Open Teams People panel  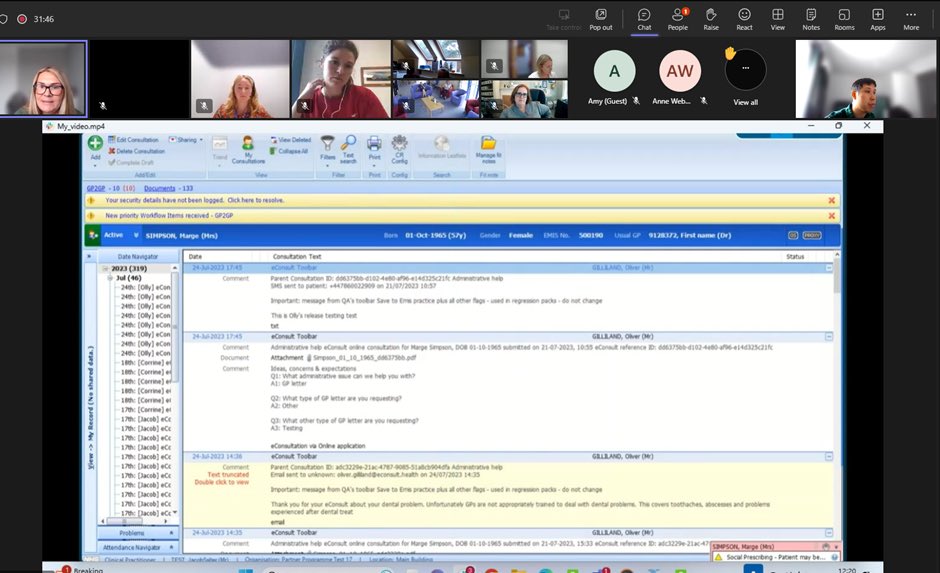pyautogui.click(x=677, y=19)
